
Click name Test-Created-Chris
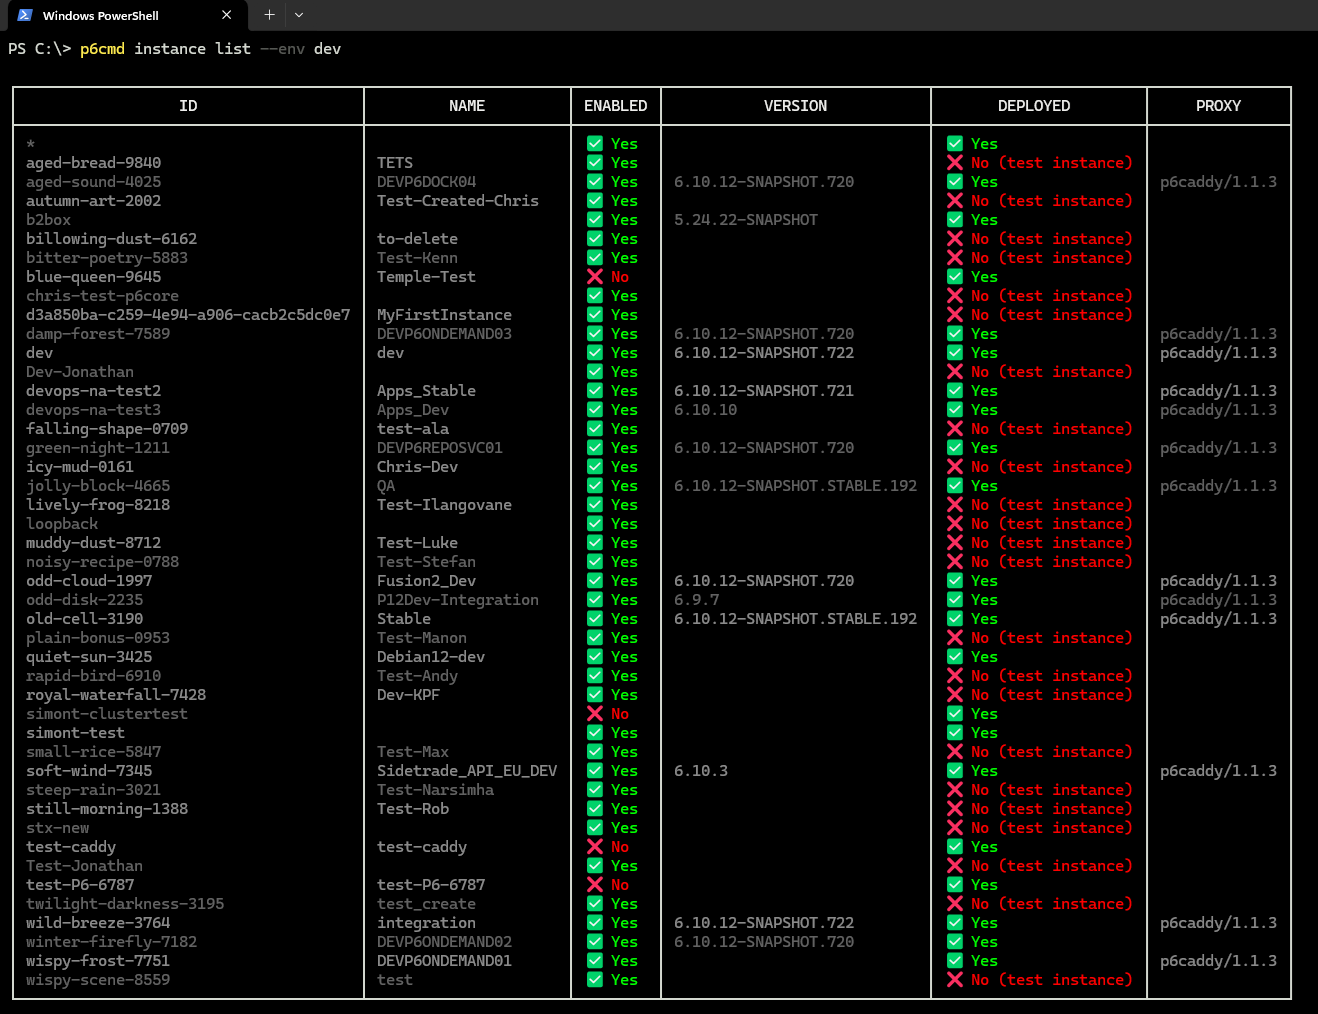[x=458, y=201]
